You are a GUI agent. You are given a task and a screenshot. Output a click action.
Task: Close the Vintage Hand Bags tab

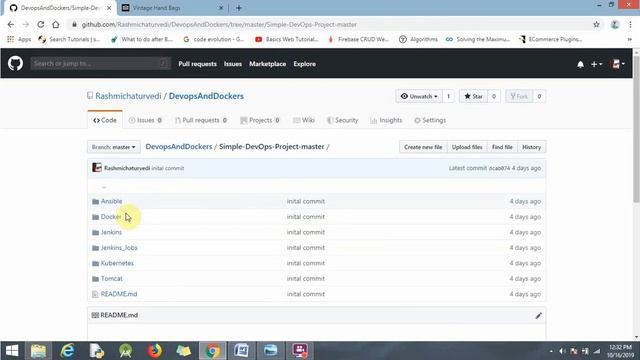[x=221, y=8]
